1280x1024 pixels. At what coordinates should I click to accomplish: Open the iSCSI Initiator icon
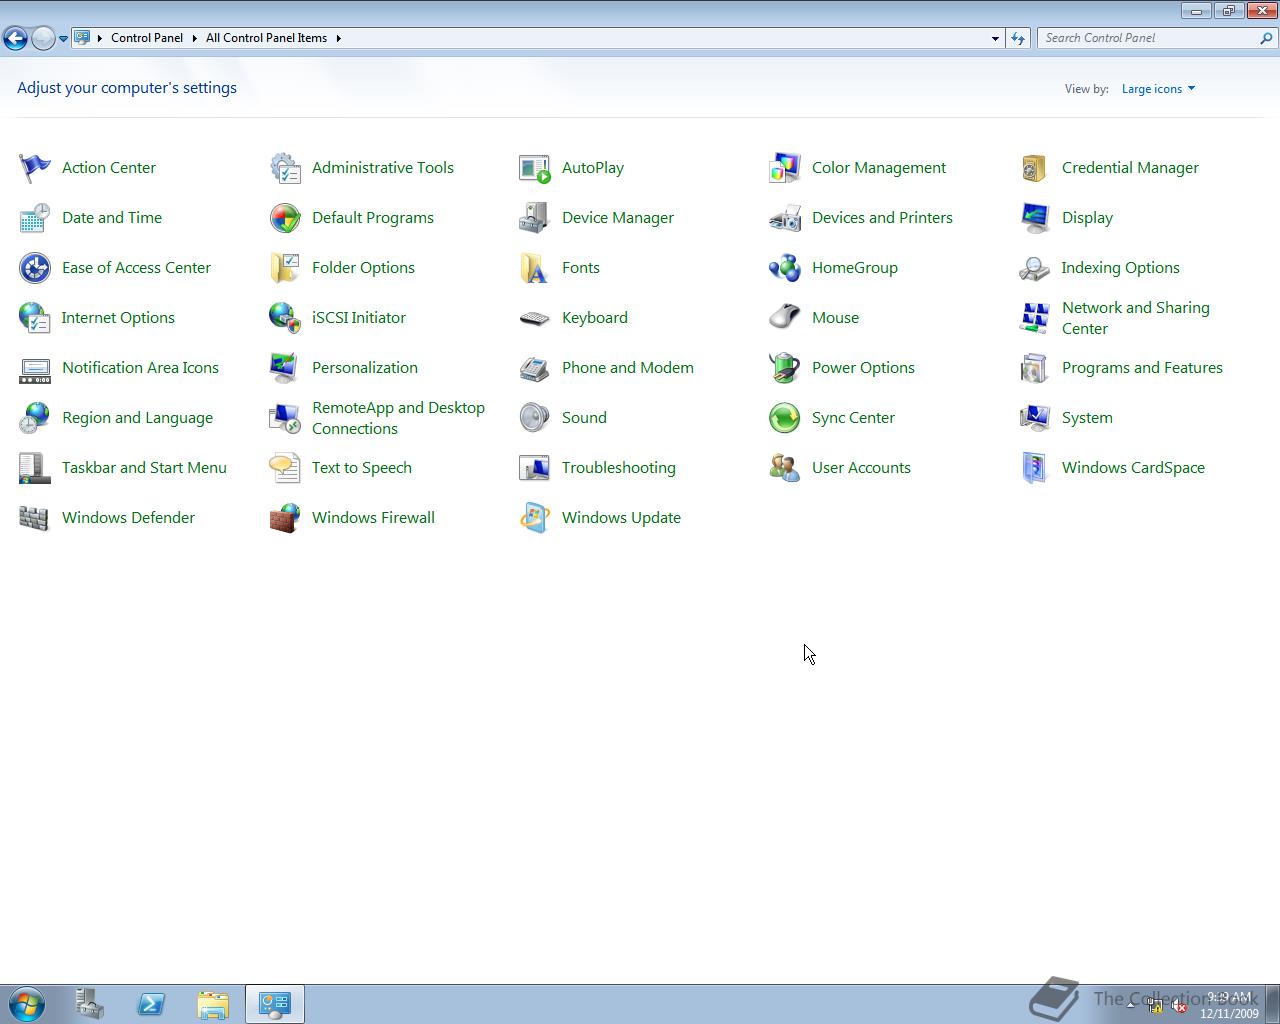[x=285, y=318]
